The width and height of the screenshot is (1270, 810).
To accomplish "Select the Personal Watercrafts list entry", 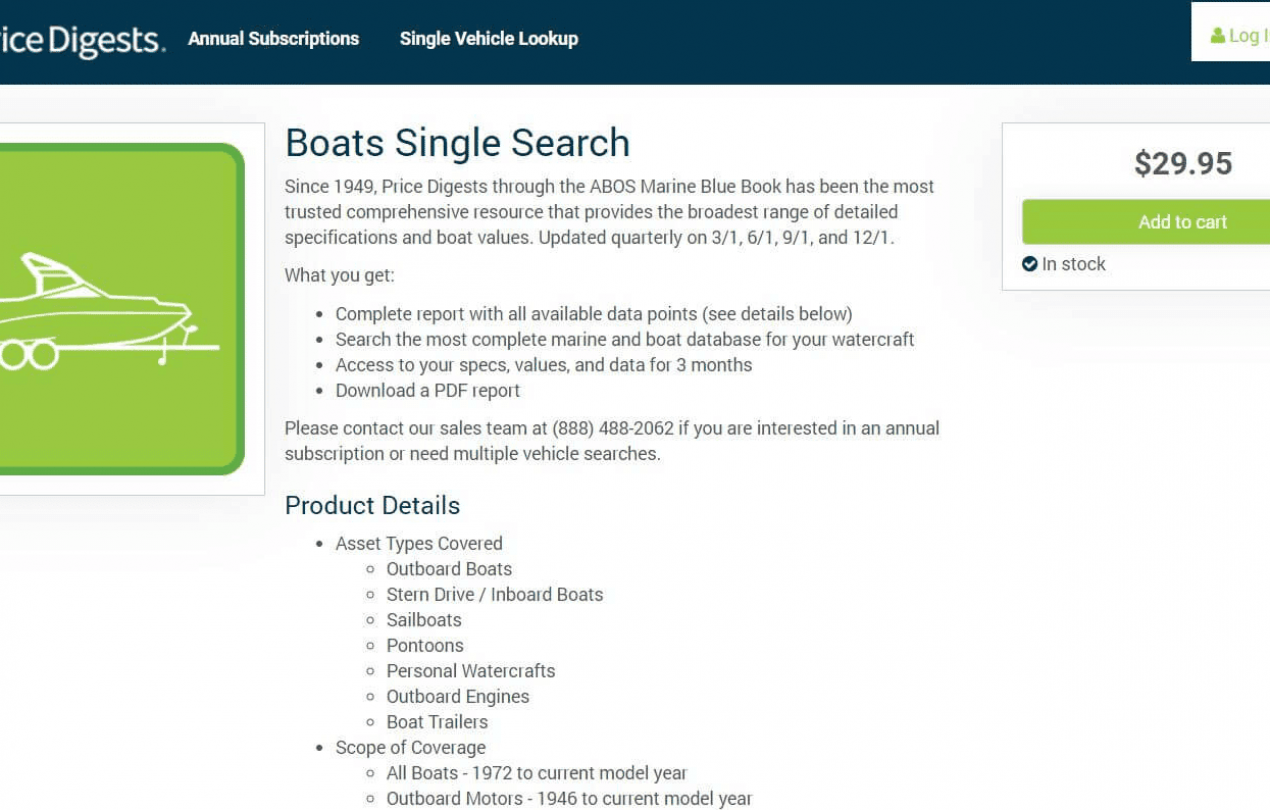I will 471,670.
